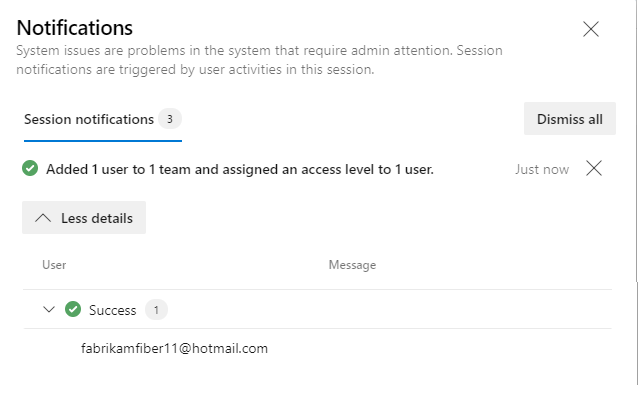Select the fabrikamfiber11@hotmail.com user row

pyautogui.click(x=174, y=349)
